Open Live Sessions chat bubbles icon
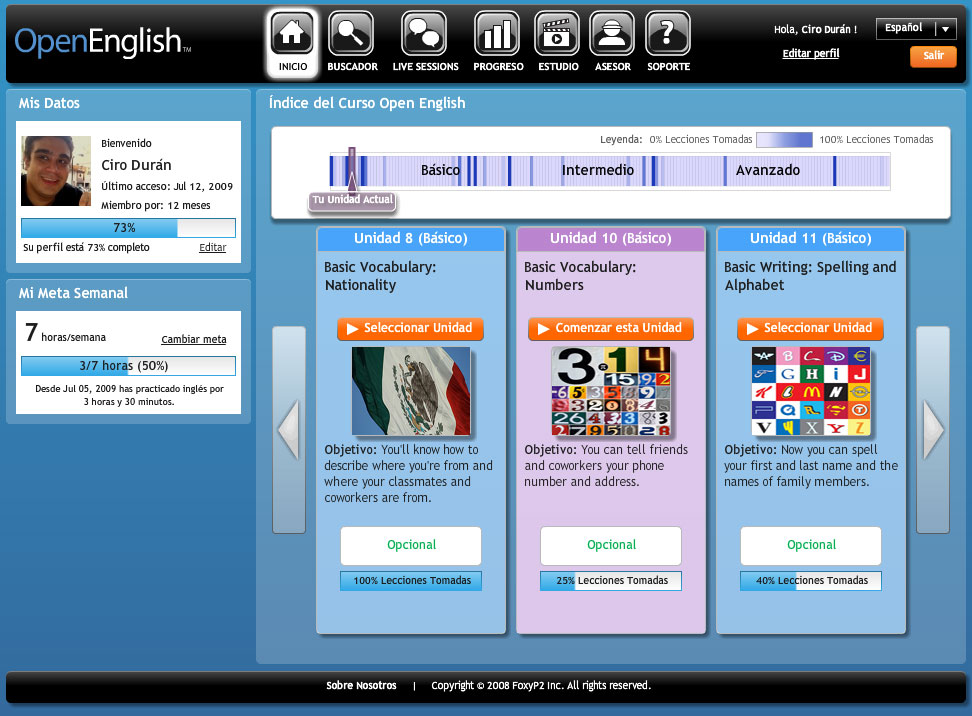The height and width of the screenshot is (716, 972). pyautogui.click(x=425, y=34)
